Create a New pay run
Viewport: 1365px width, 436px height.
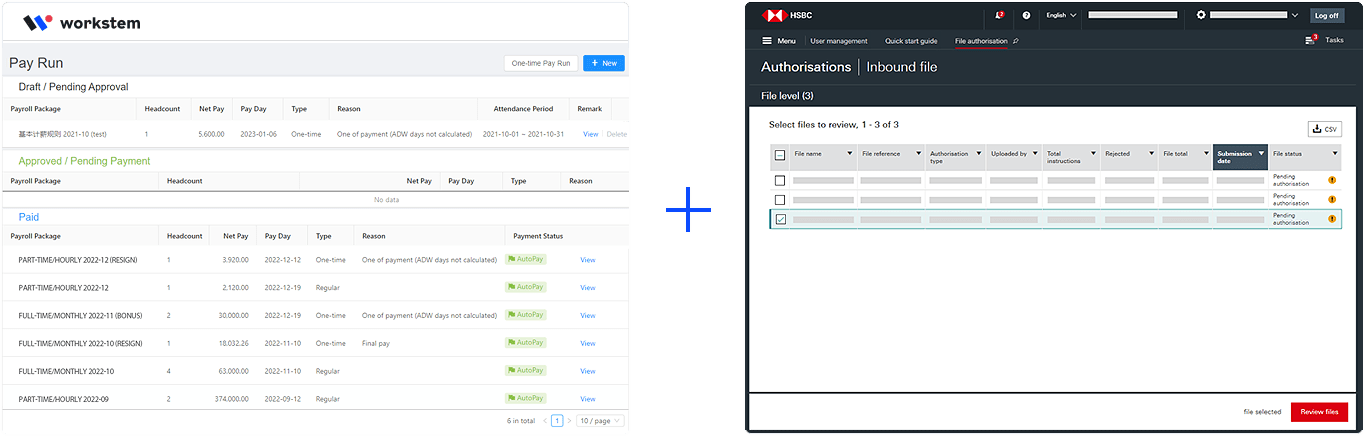point(604,63)
